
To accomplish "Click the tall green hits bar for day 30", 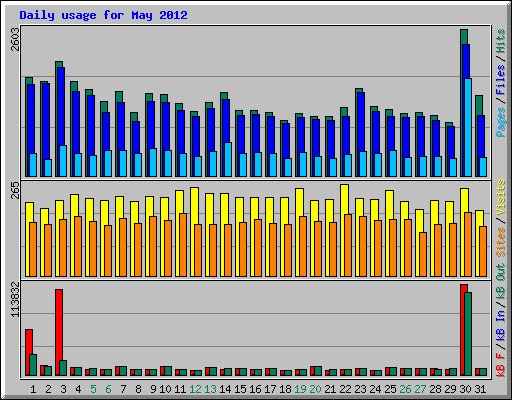I will pyautogui.click(x=464, y=37).
